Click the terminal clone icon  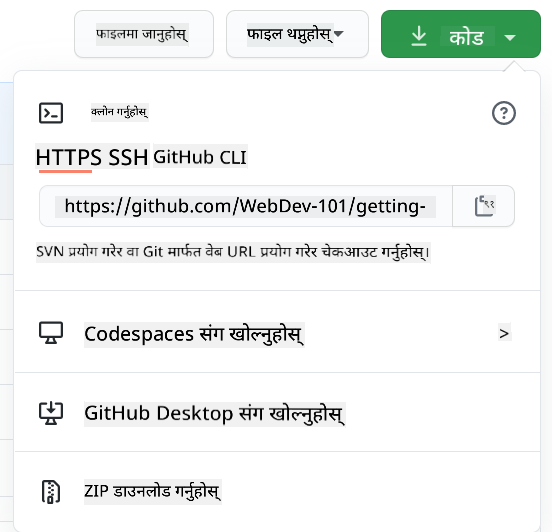51,113
